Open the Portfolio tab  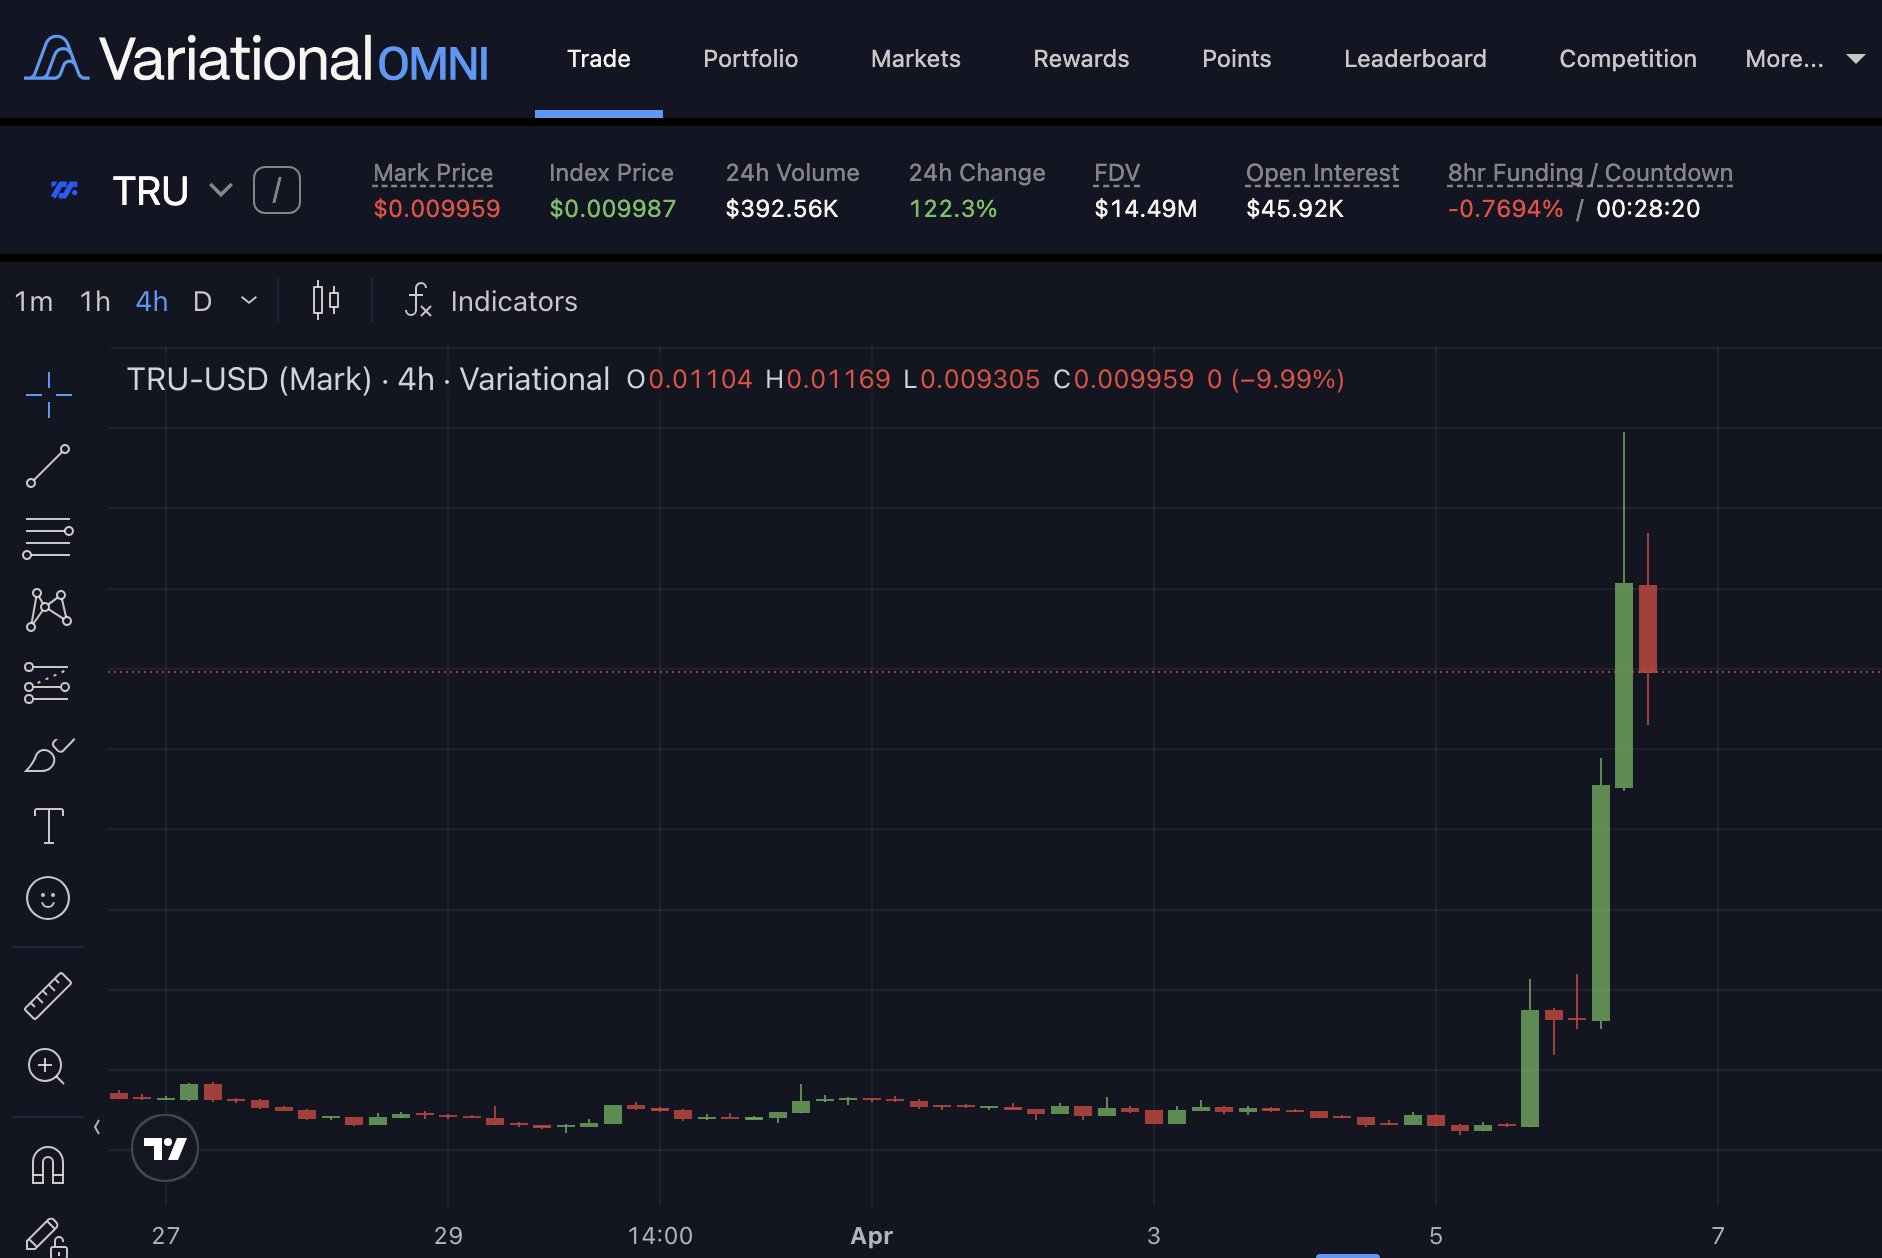[x=751, y=59]
